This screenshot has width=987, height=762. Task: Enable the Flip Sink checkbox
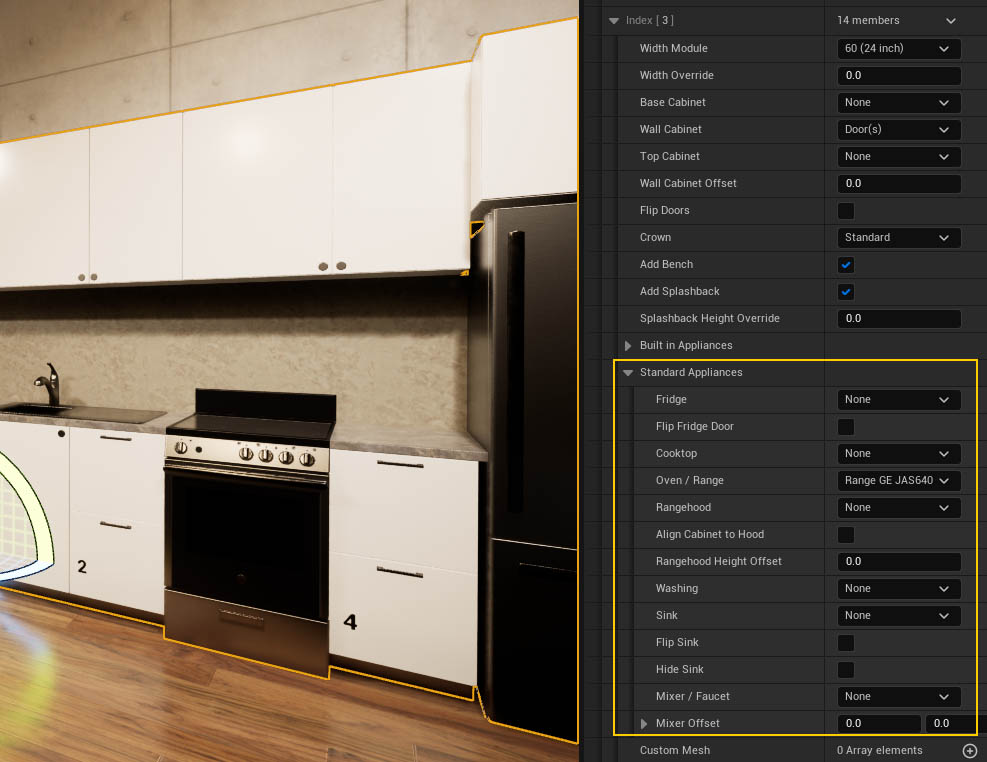[846, 642]
